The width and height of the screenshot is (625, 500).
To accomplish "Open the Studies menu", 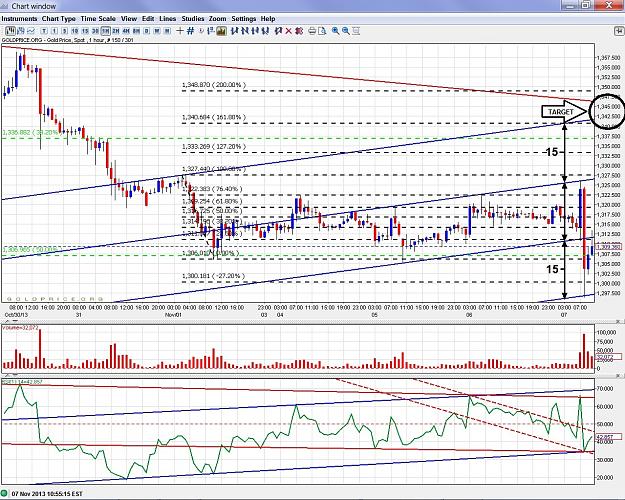I will tap(193, 19).
